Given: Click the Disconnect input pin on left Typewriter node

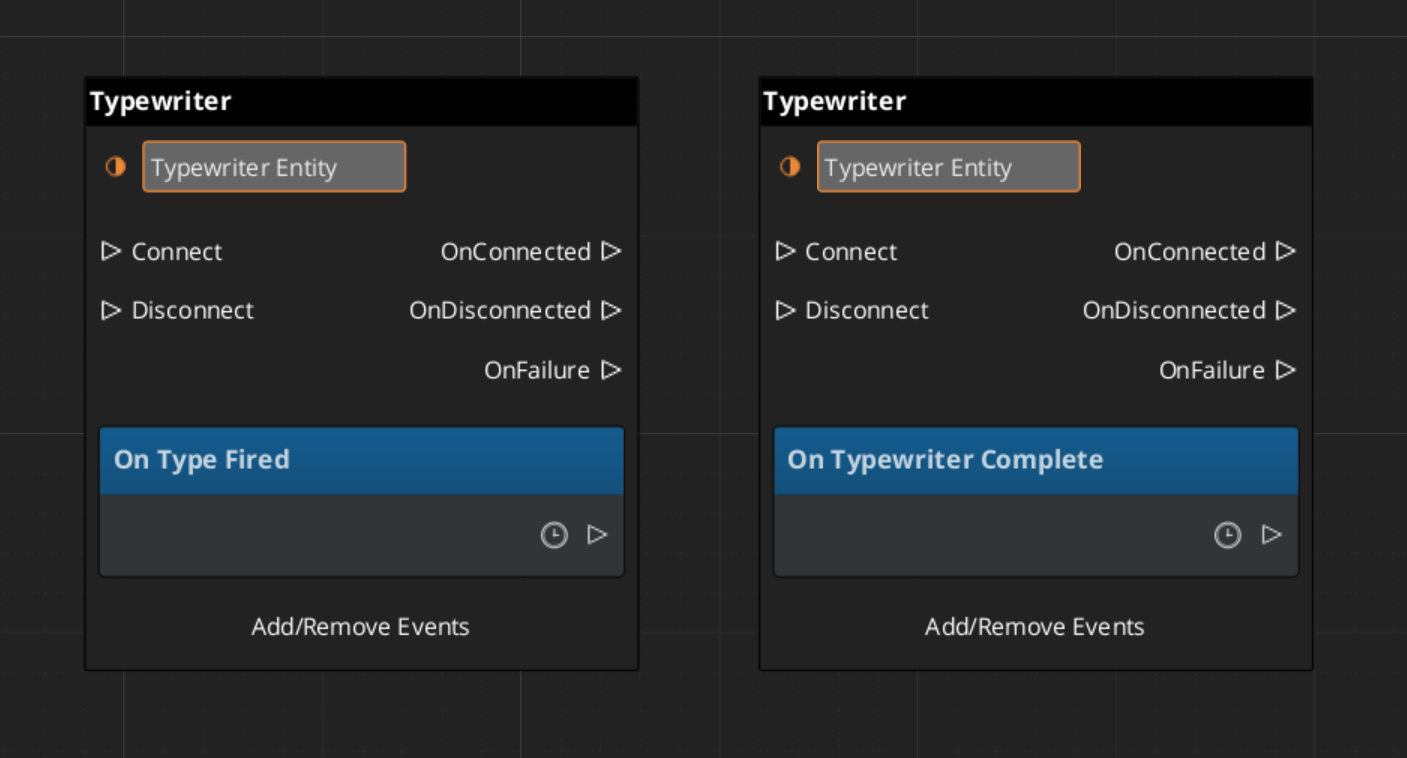Looking at the screenshot, I should (111, 311).
